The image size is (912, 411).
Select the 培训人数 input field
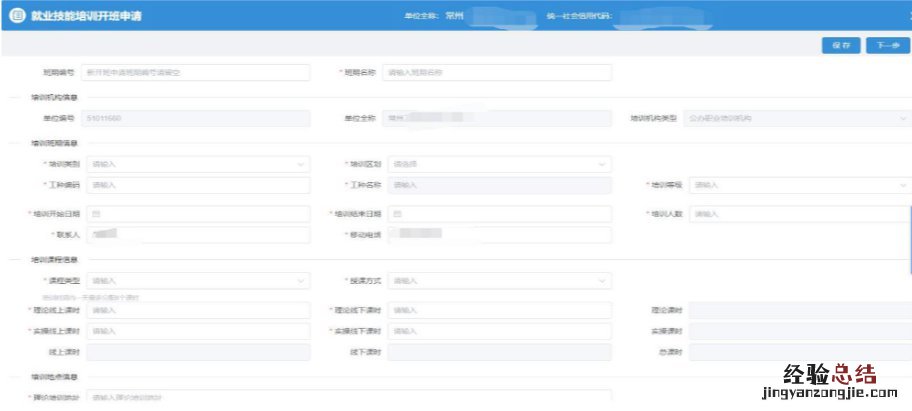tap(799, 214)
